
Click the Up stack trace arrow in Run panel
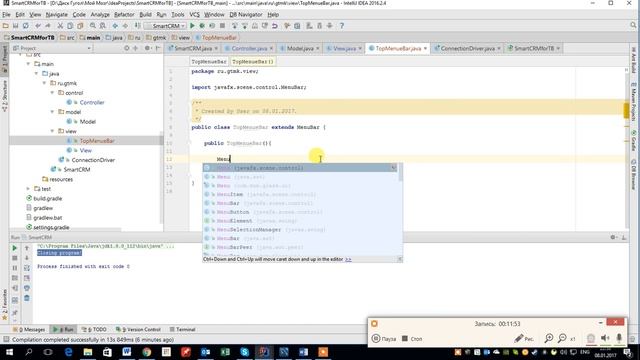pyautogui.click(x=27, y=248)
